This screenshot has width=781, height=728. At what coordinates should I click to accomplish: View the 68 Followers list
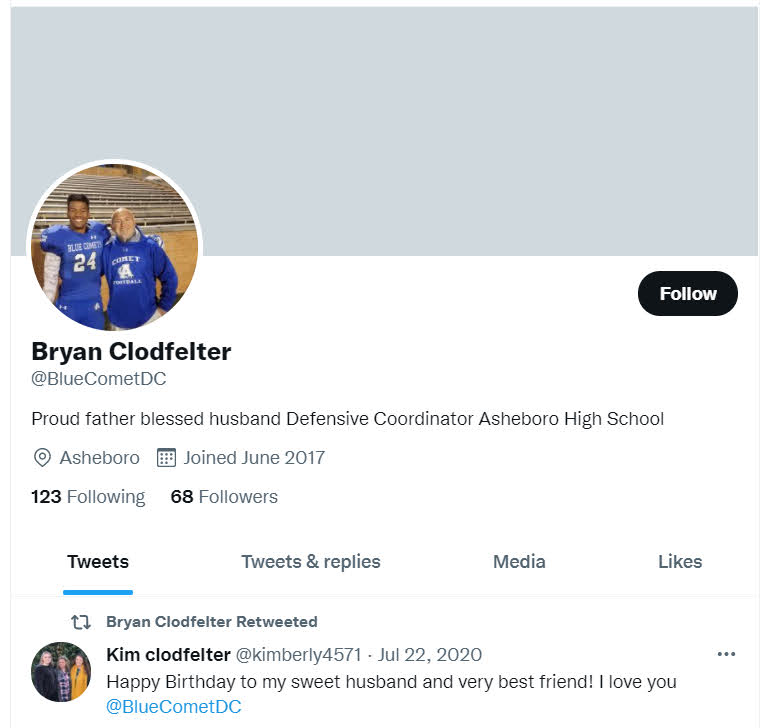click(224, 496)
